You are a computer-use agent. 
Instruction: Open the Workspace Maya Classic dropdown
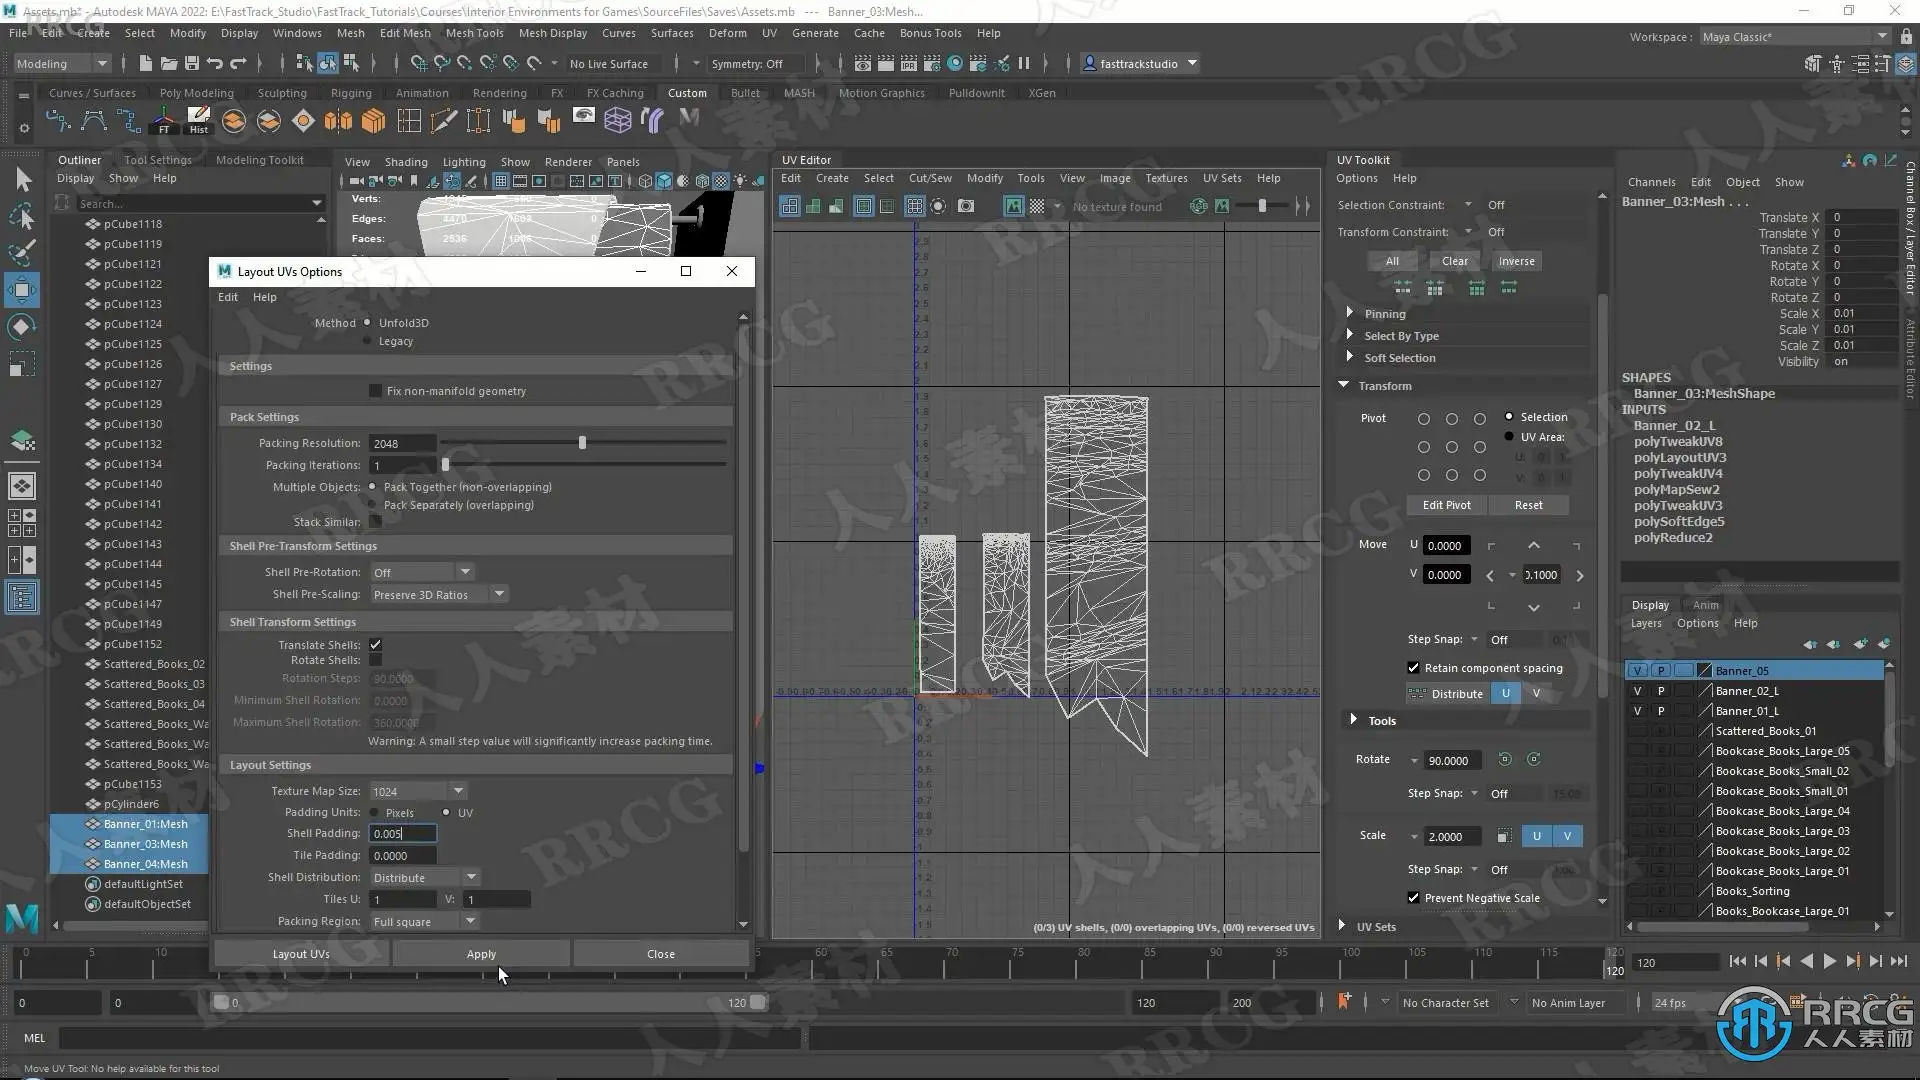point(1794,37)
